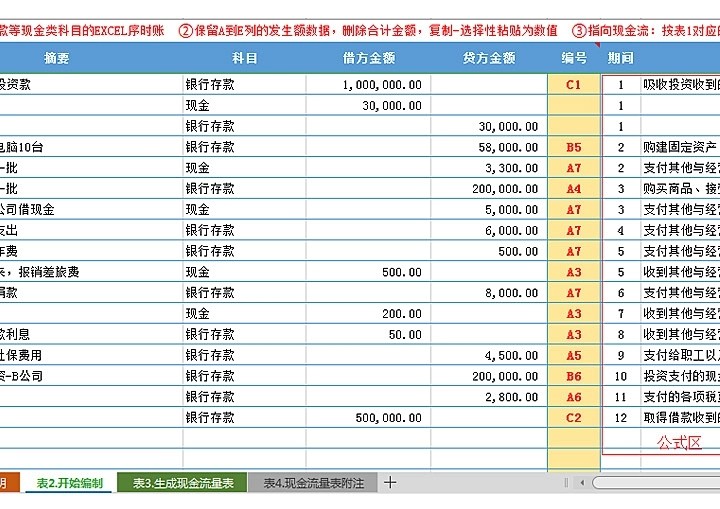This screenshot has width=720, height=509.
Task: Click the C2 code cell
Action: tap(574, 418)
